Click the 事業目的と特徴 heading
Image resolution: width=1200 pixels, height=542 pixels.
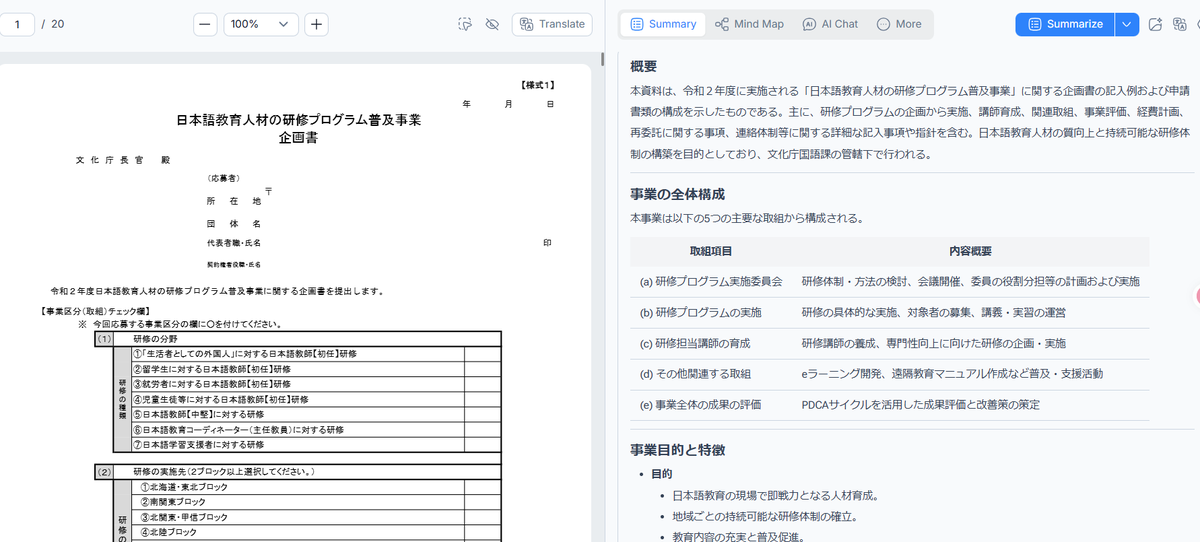coord(677,450)
